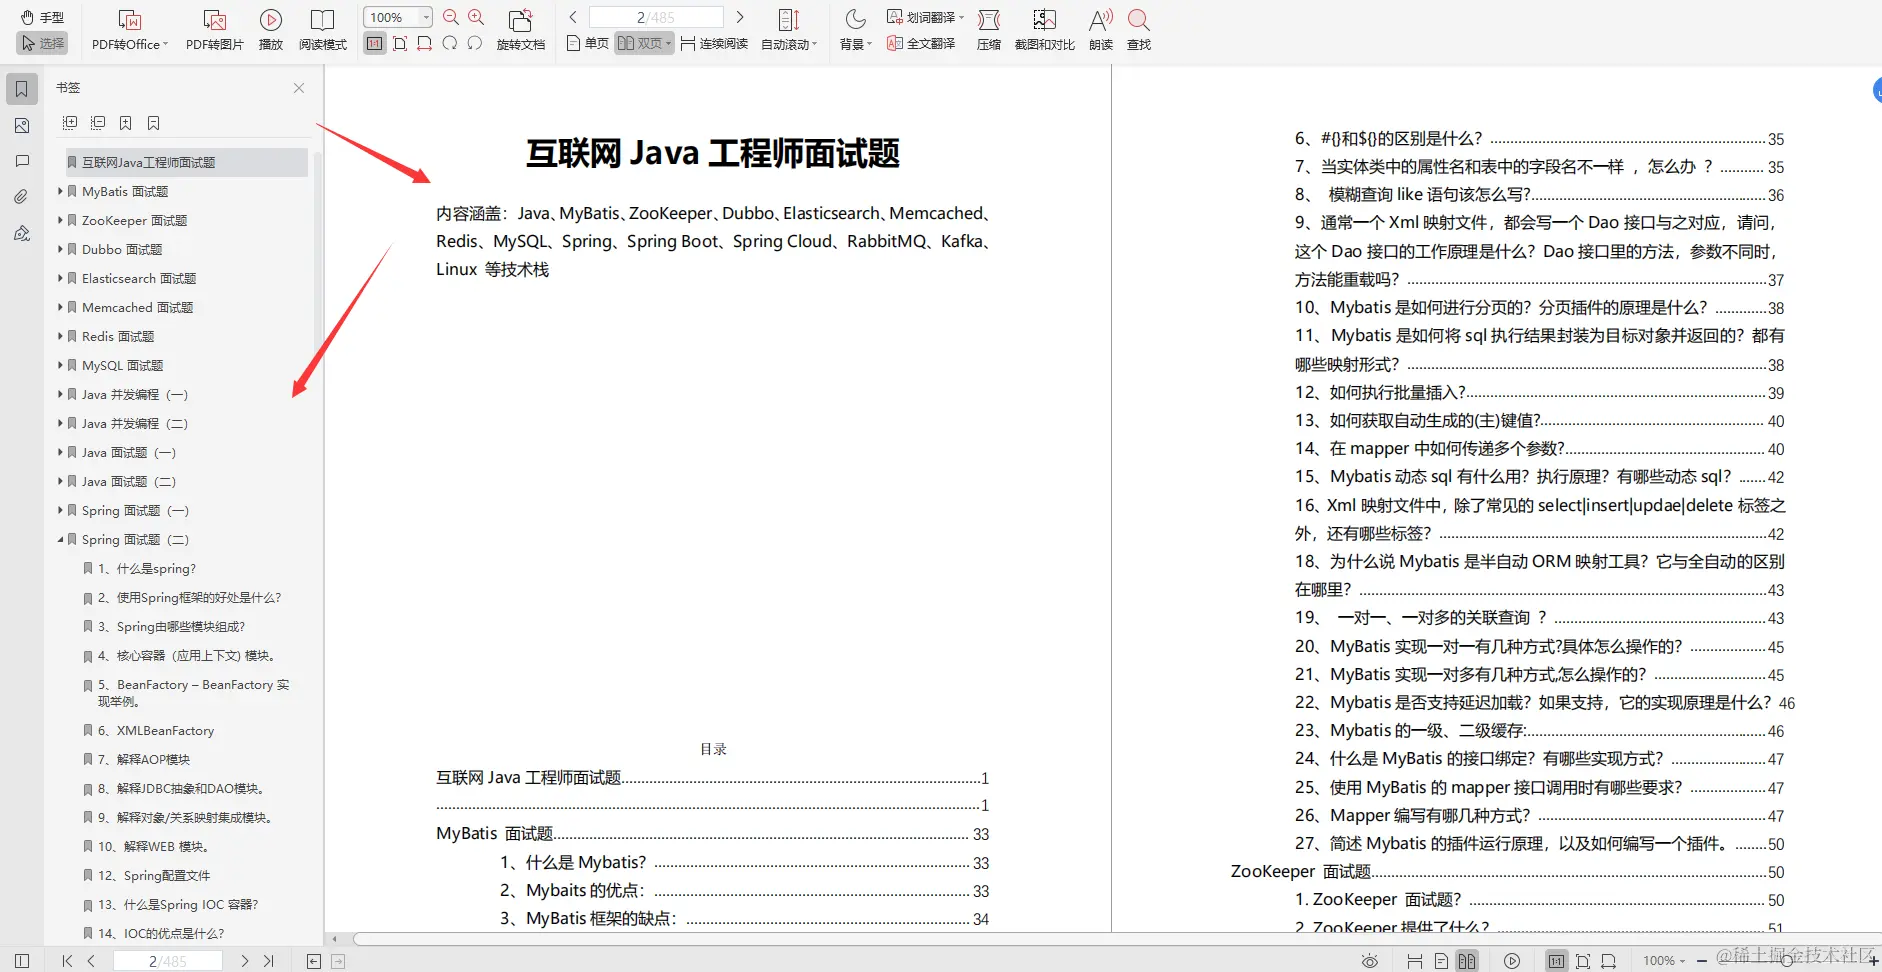Select the 互联网Java工程师面试题 bookmark
The height and width of the screenshot is (972, 1882).
[185, 162]
